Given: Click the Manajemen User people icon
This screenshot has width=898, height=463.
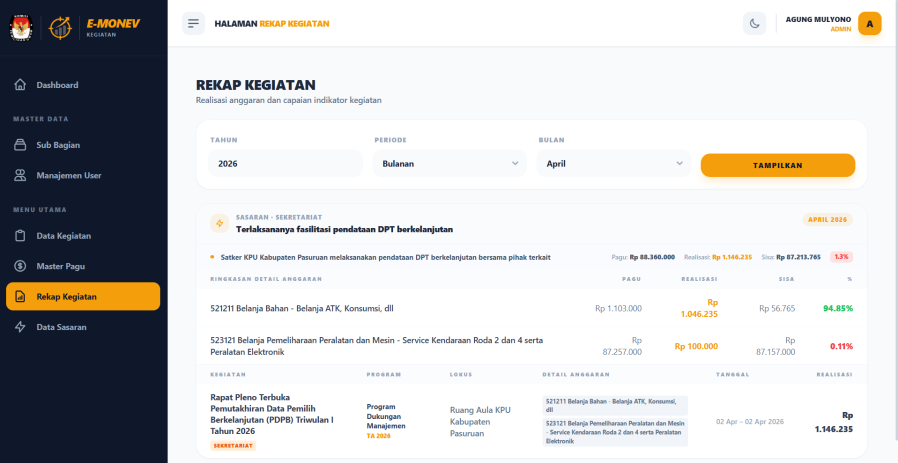Looking at the screenshot, I should click(20, 175).
